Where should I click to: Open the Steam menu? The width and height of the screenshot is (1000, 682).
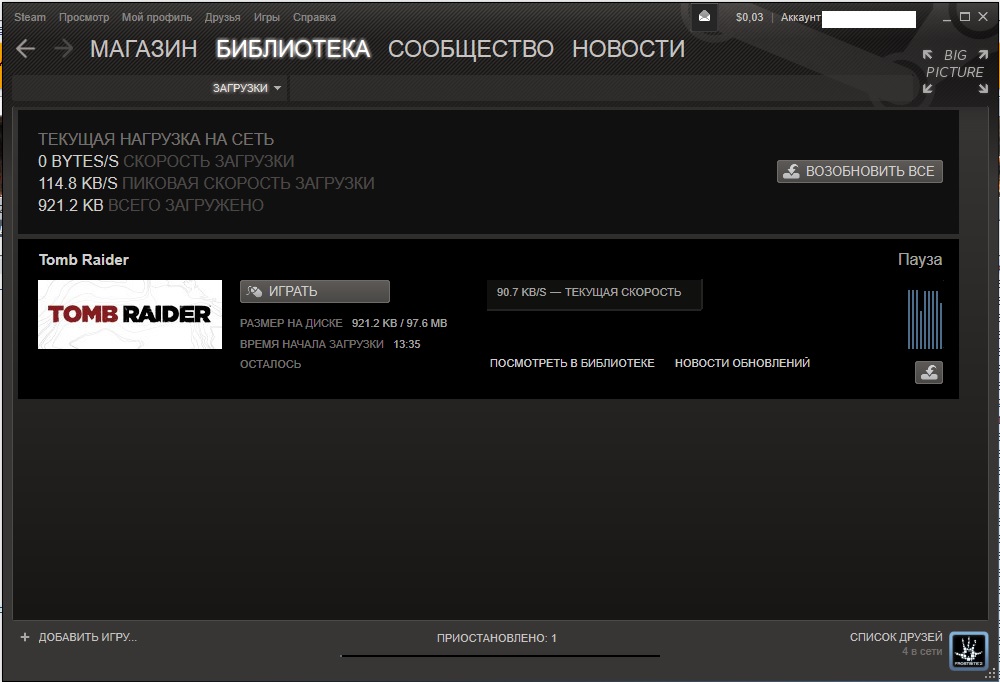click(x=30, y=17)
